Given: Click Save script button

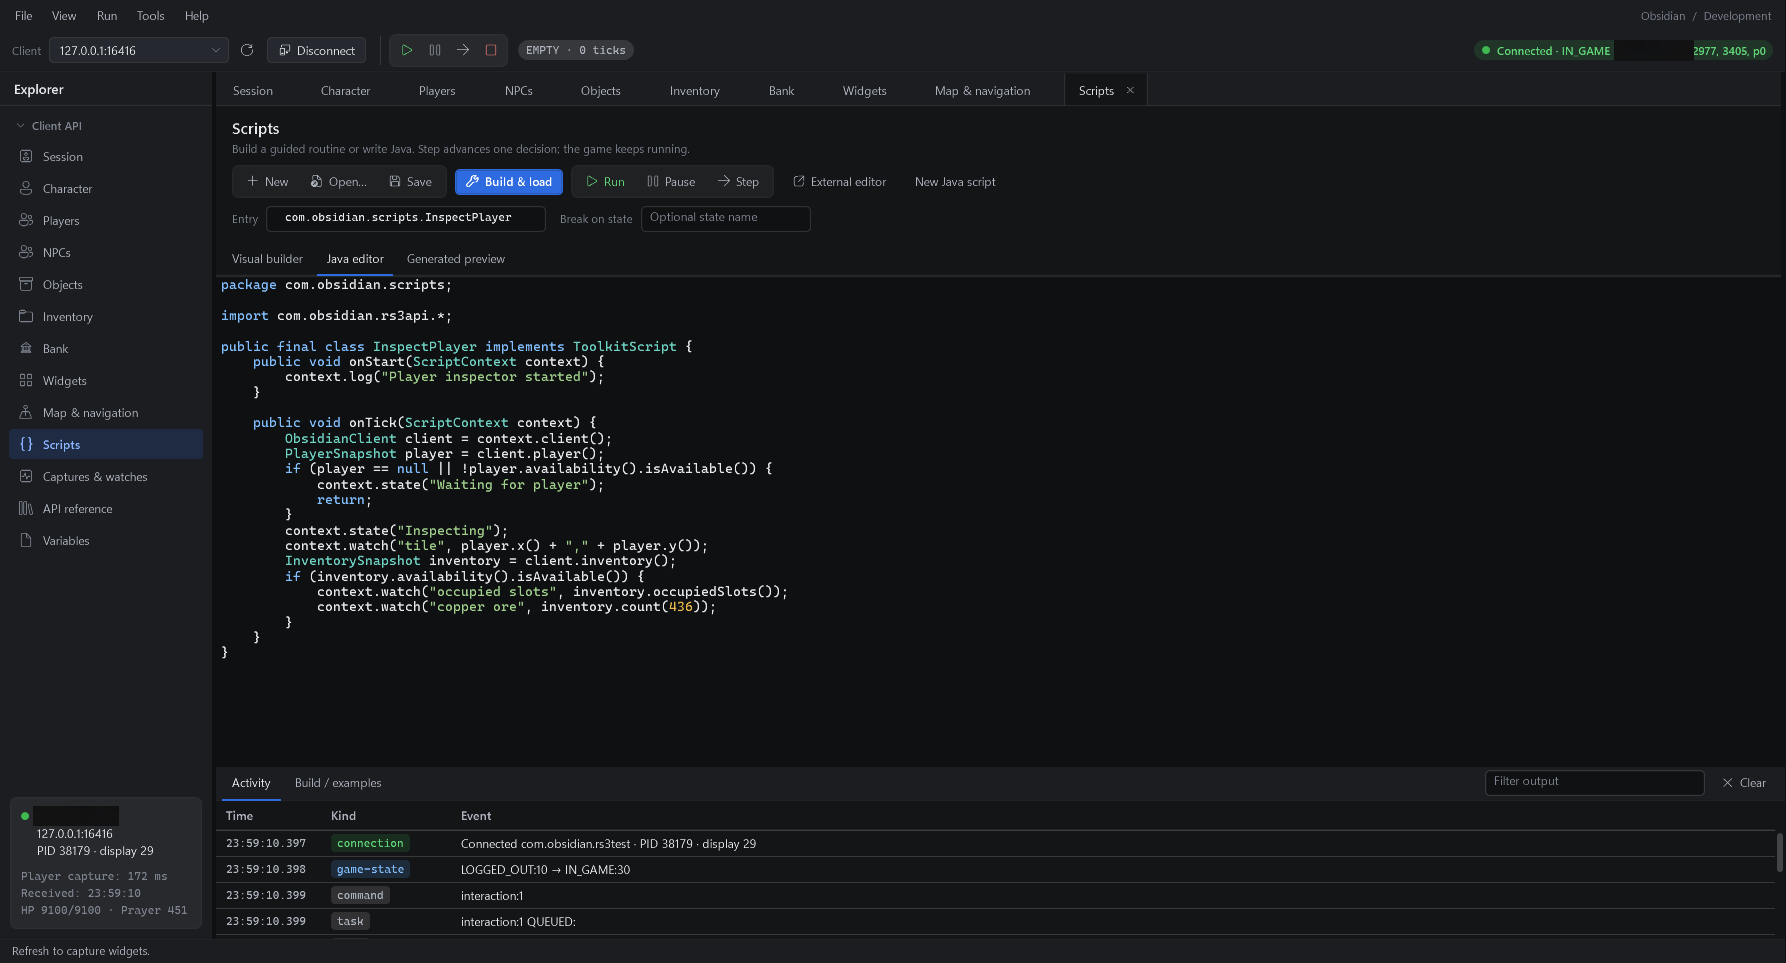Looking at the screenshot, I should coord(410,182).
